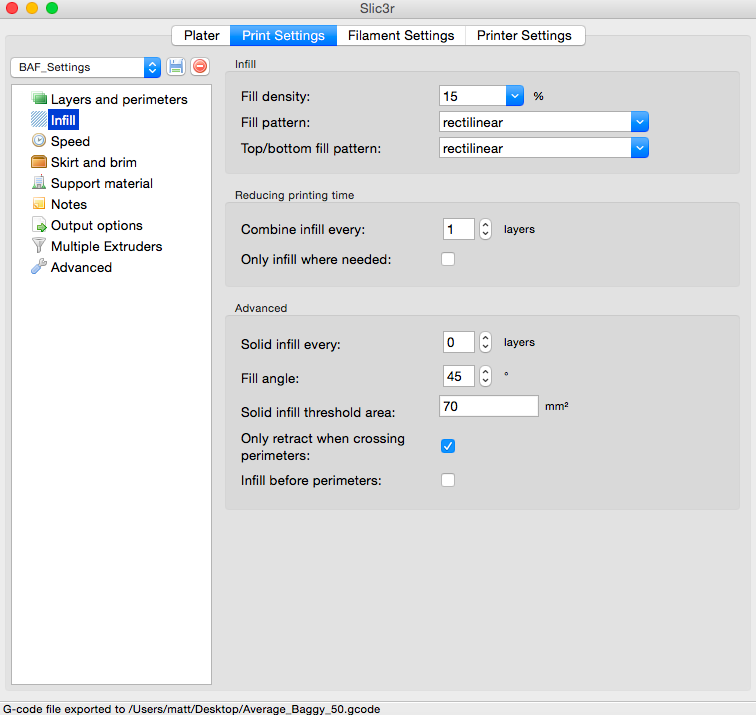Screen dimensions: 756x715
Task: Enable Infill before perimeters checkbox
Action: coord(448,480)
